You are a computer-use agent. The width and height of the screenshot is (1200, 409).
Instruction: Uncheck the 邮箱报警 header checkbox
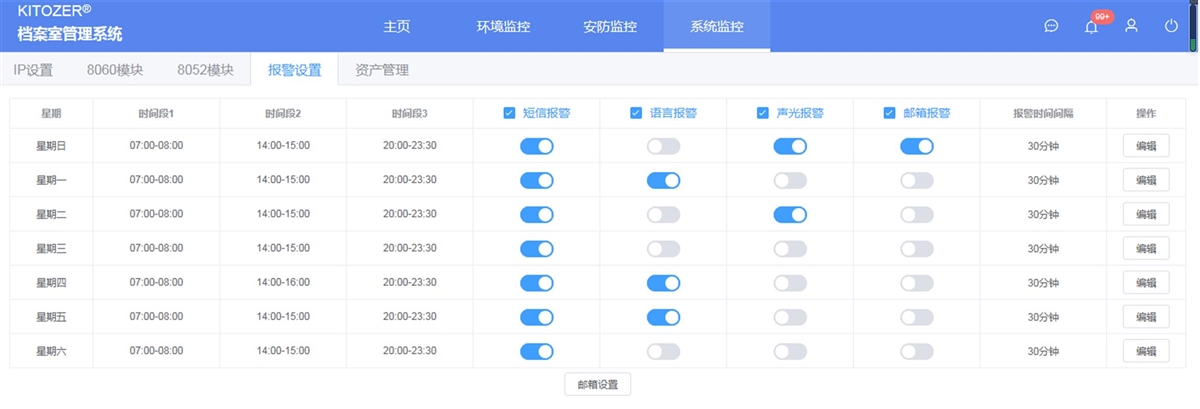click(889, 113)
